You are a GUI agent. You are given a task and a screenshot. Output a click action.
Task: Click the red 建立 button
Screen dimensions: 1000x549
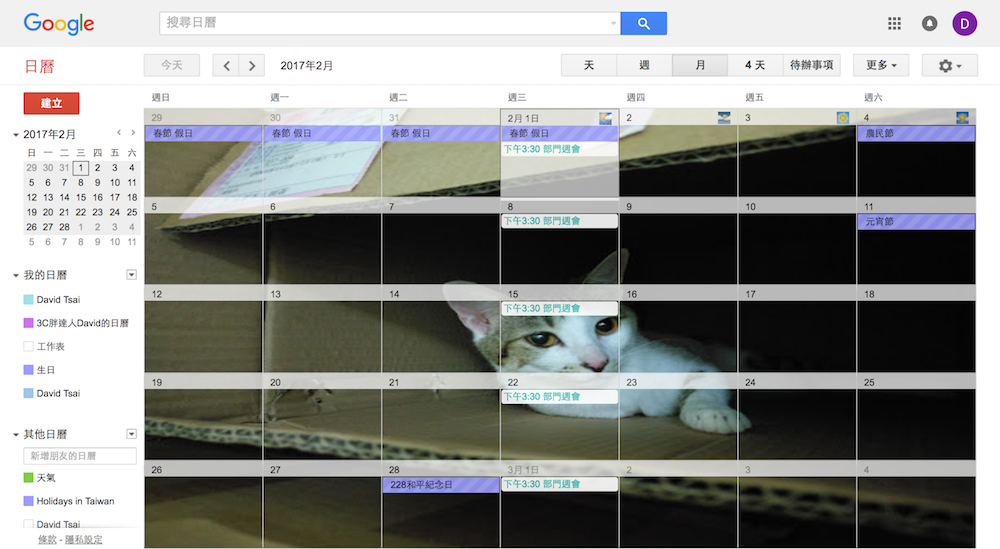click(51, 103)
